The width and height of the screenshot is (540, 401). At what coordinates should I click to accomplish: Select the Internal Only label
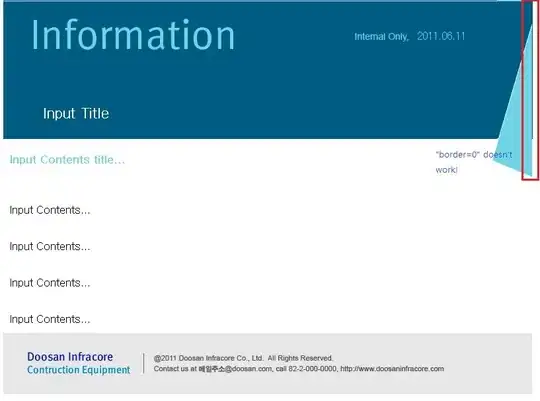(x=382, y=37)
